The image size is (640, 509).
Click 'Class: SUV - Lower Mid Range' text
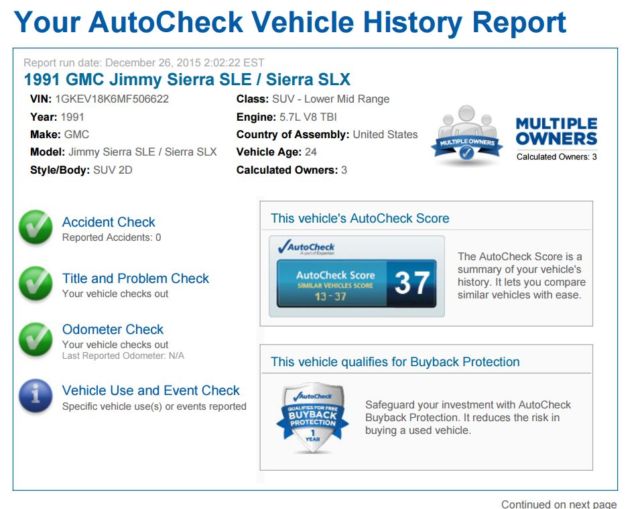coord(313,99)
